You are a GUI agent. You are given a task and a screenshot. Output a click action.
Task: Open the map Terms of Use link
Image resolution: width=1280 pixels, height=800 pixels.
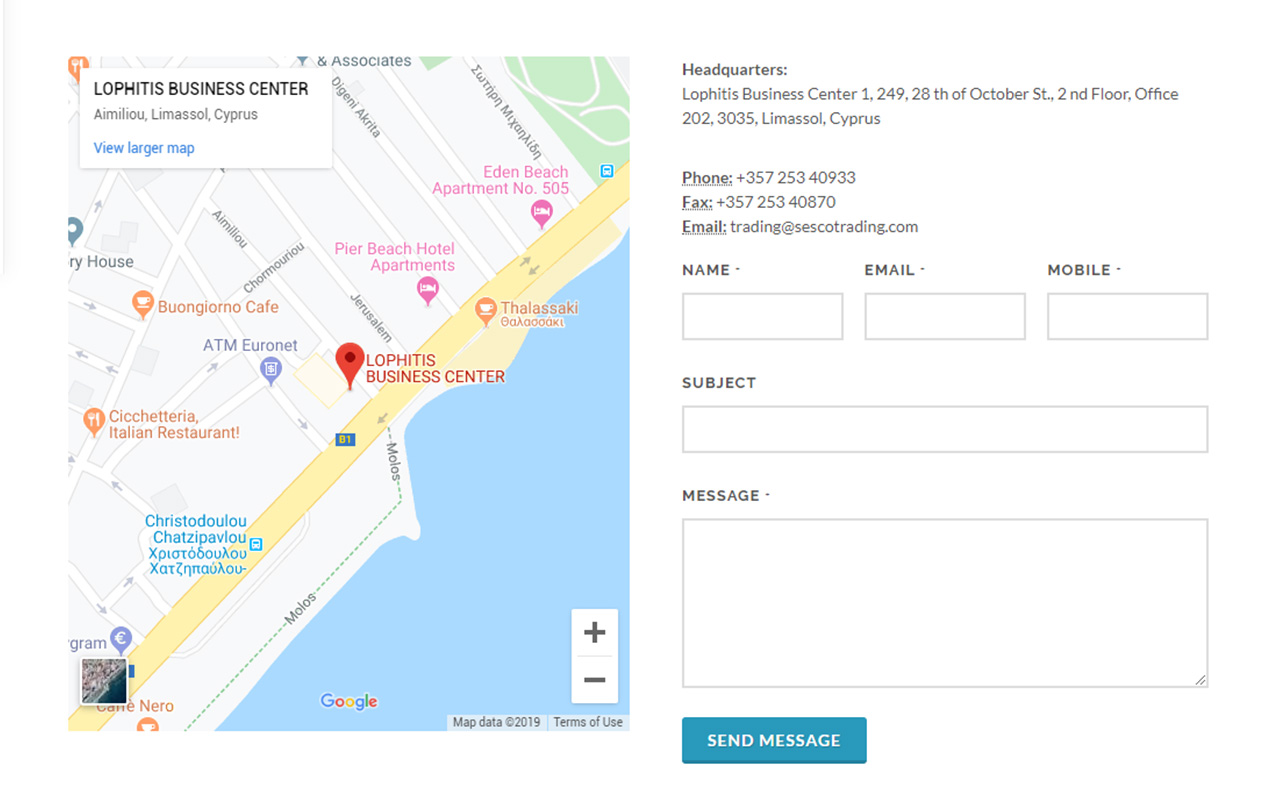coord(588,722)
